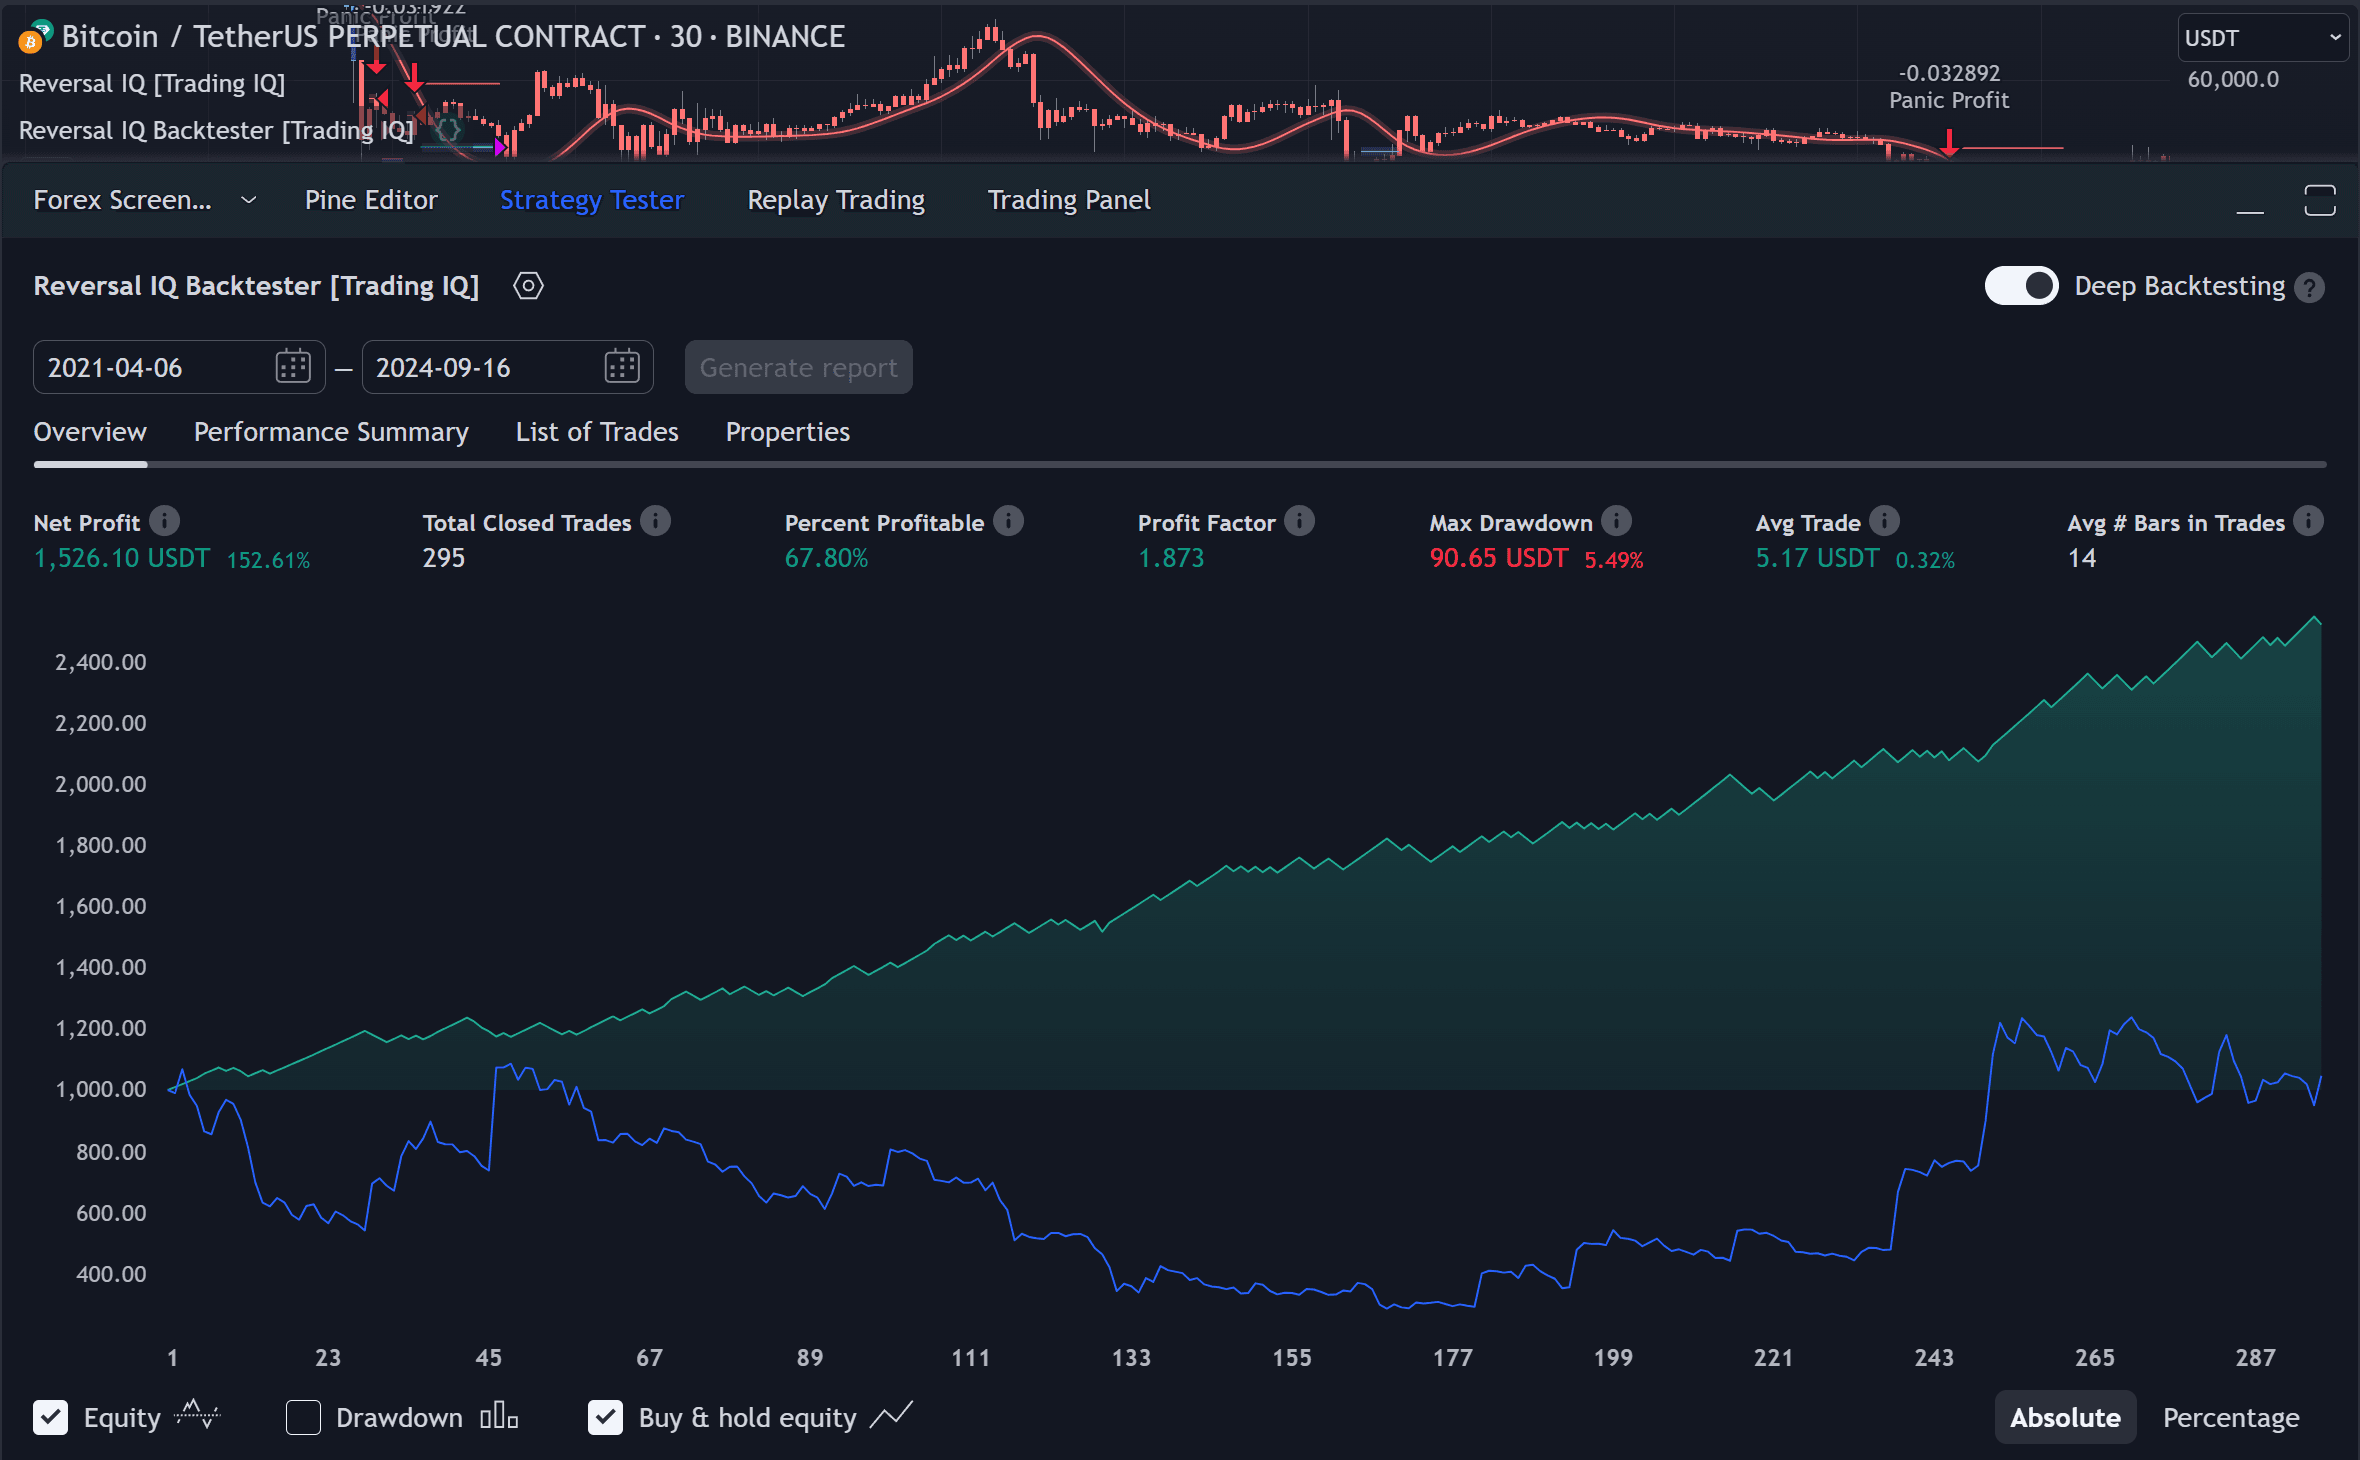Click avg trade value 5.17 USDT

pyautogui.click(x=1817, y=558)
